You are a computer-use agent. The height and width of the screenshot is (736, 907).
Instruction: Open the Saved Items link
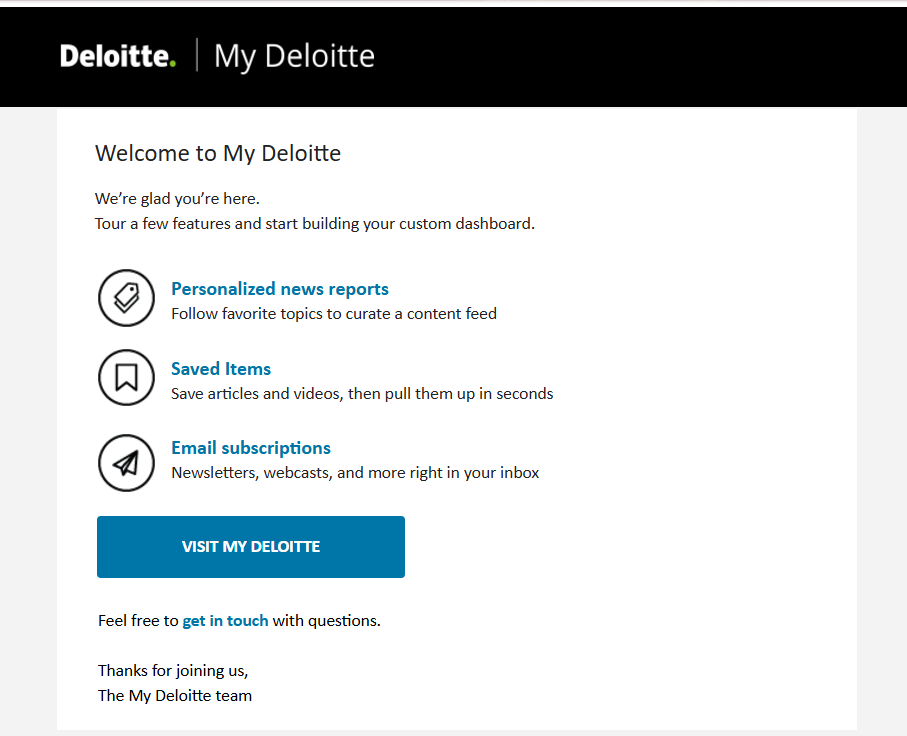pos(221,369)
